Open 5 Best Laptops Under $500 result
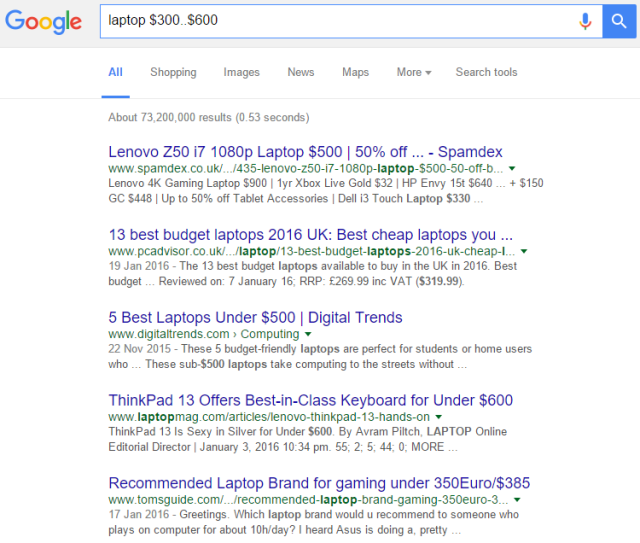 click(255, 317)
